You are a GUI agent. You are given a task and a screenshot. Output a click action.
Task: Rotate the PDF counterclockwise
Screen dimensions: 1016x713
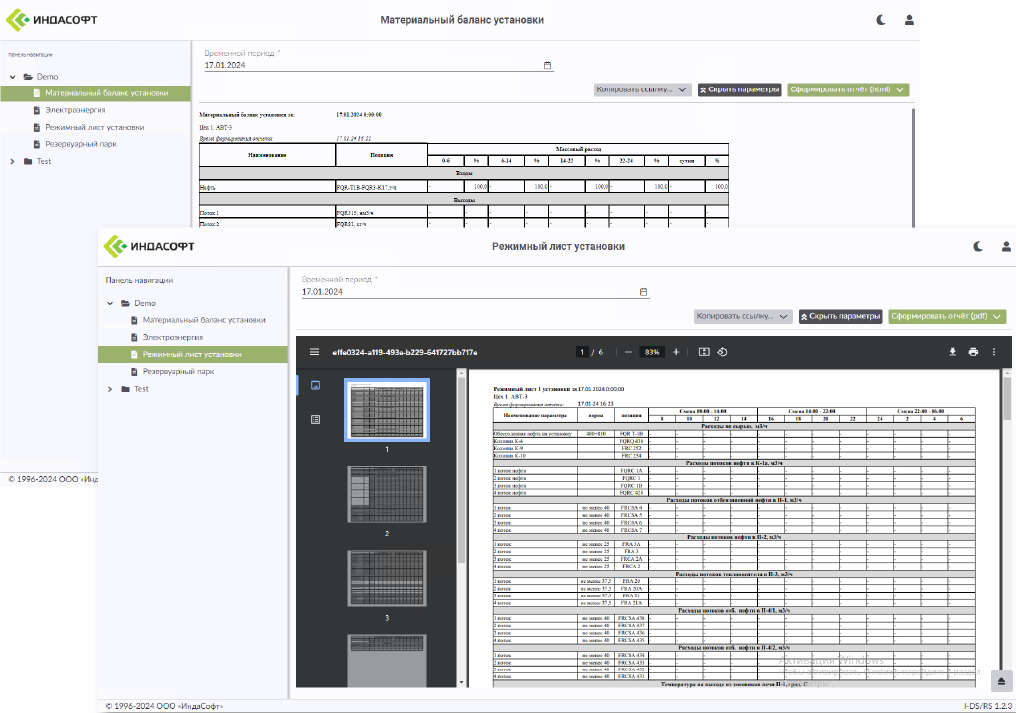(722, 352)
